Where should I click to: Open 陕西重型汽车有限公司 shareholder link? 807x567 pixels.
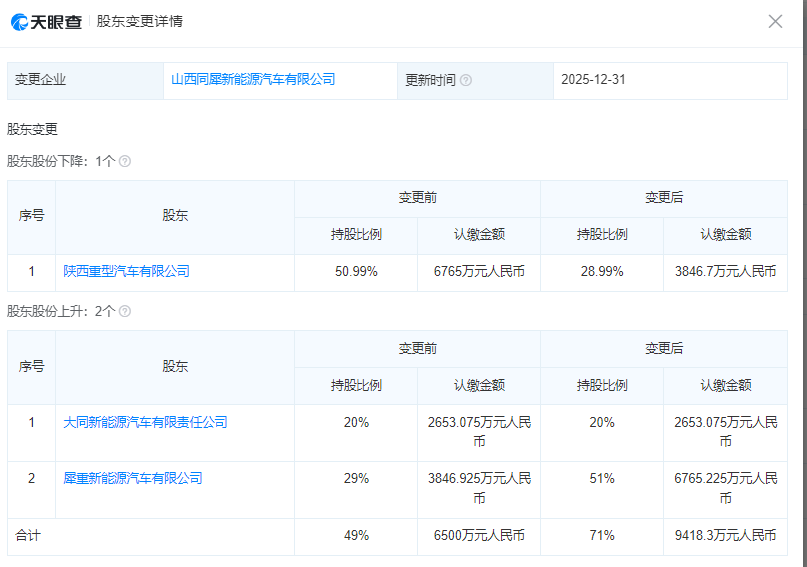[x=126, y=271]
